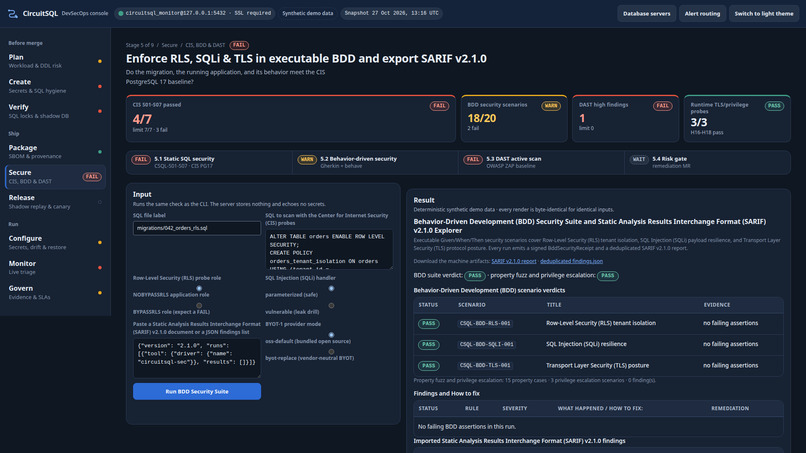Click the FAIL badge beside the breadcrumb

pos(239,45)
